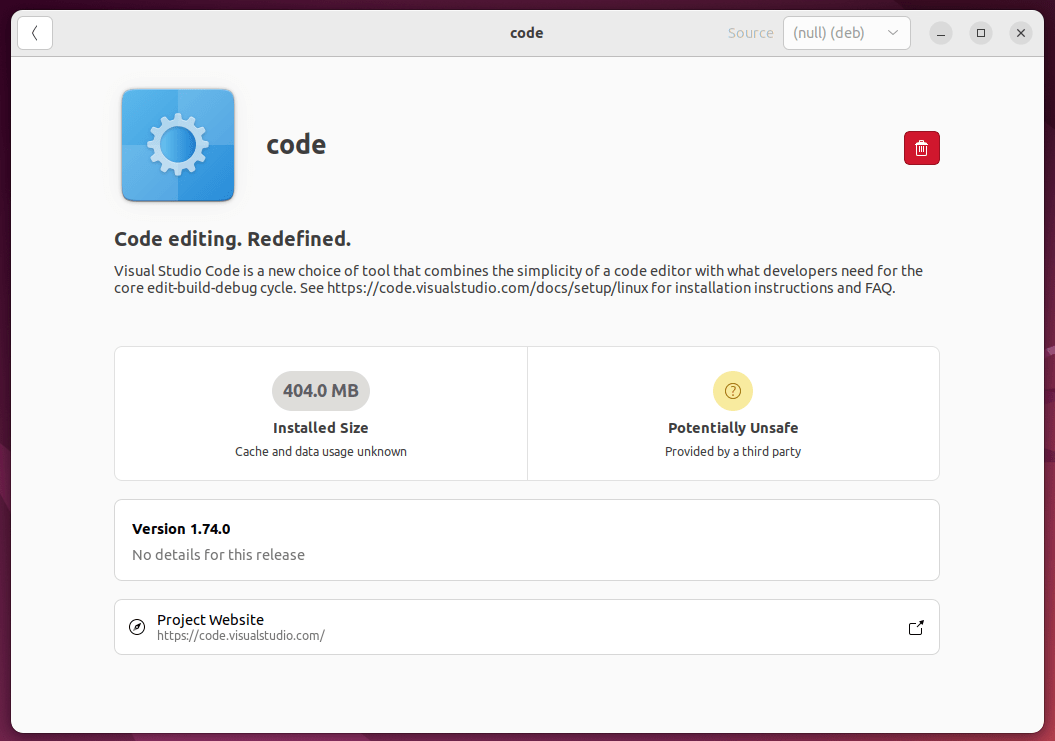Screen dimensions: 1055x741
Task: Click the Version 1.74.0 heading
Action: (x=181, y=529)
